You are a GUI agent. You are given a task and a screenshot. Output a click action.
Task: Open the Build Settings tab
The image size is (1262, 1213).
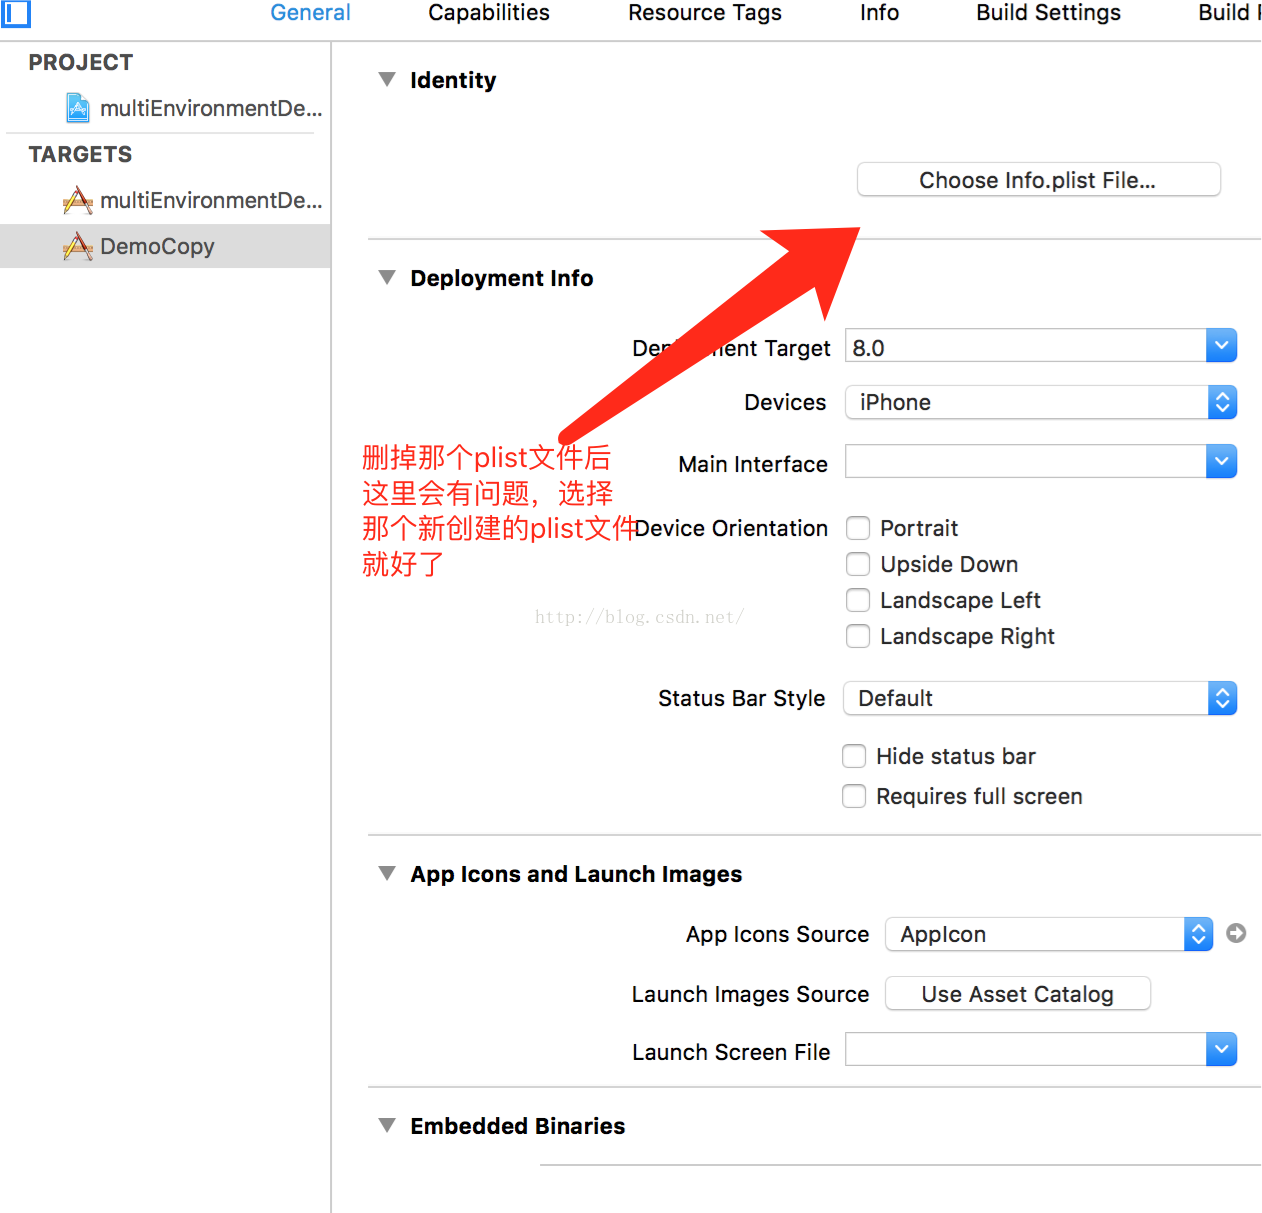[x=1048, y=13]
